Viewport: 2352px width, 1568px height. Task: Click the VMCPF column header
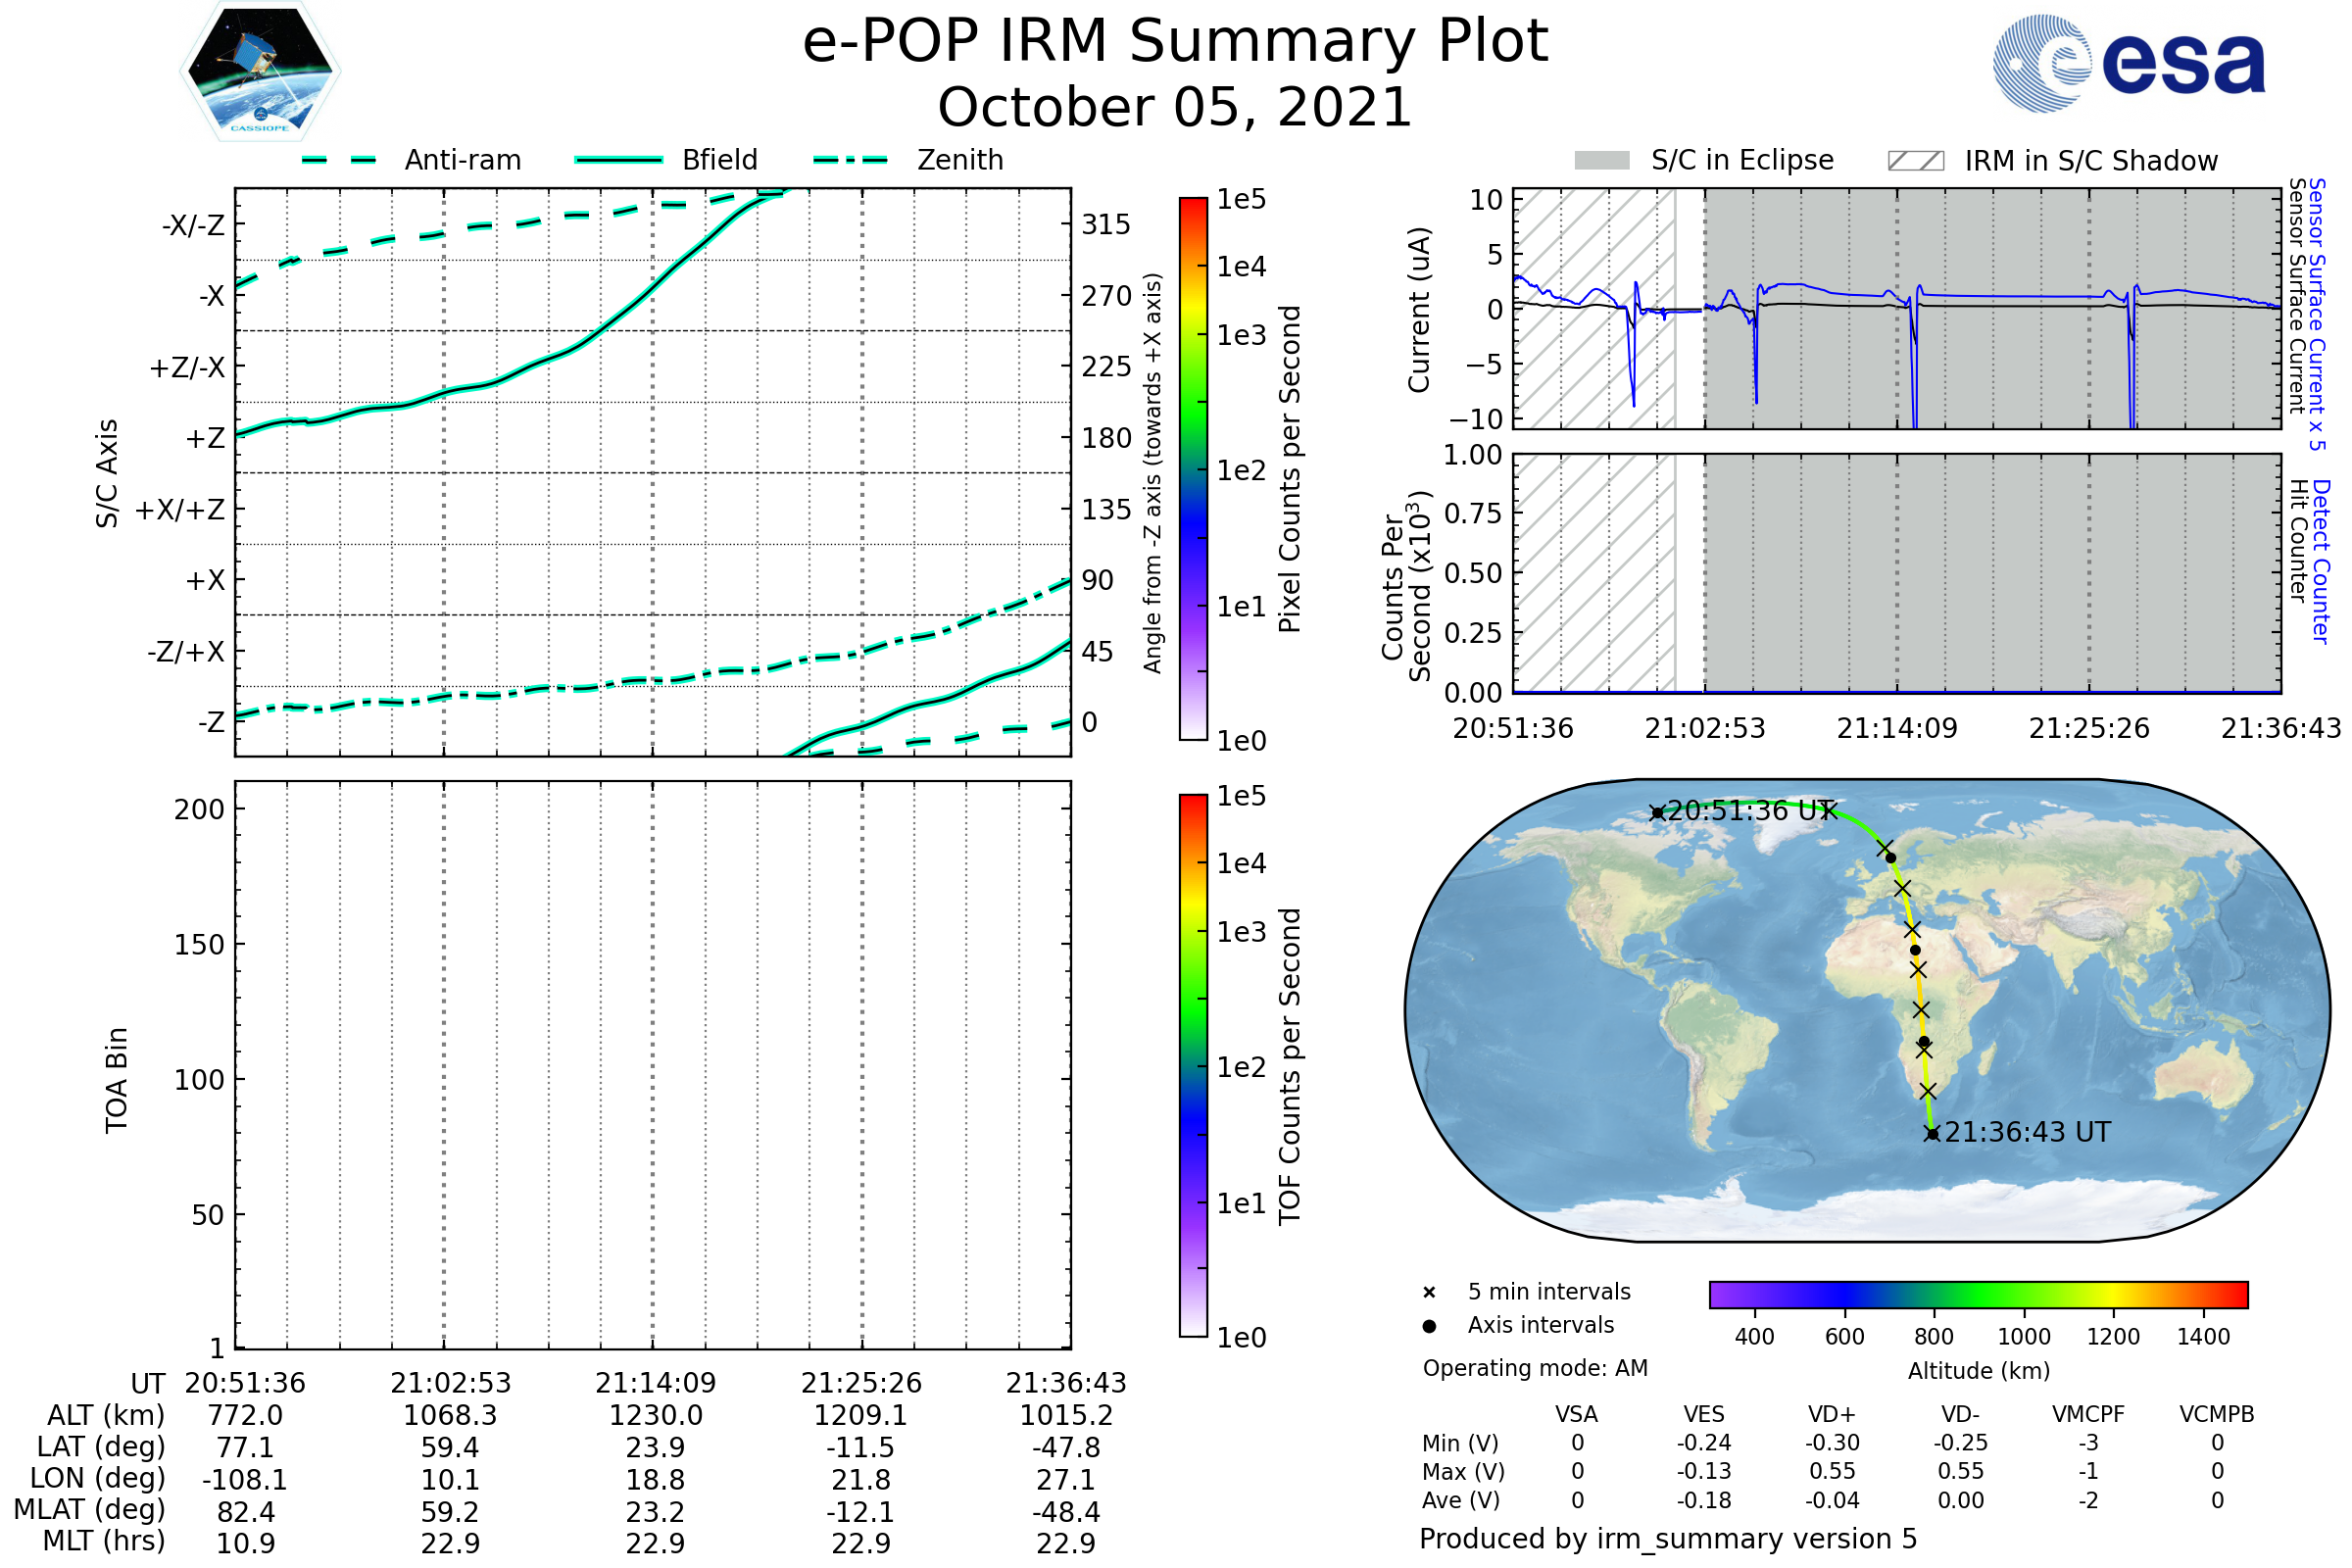tap(2088, 1414)
